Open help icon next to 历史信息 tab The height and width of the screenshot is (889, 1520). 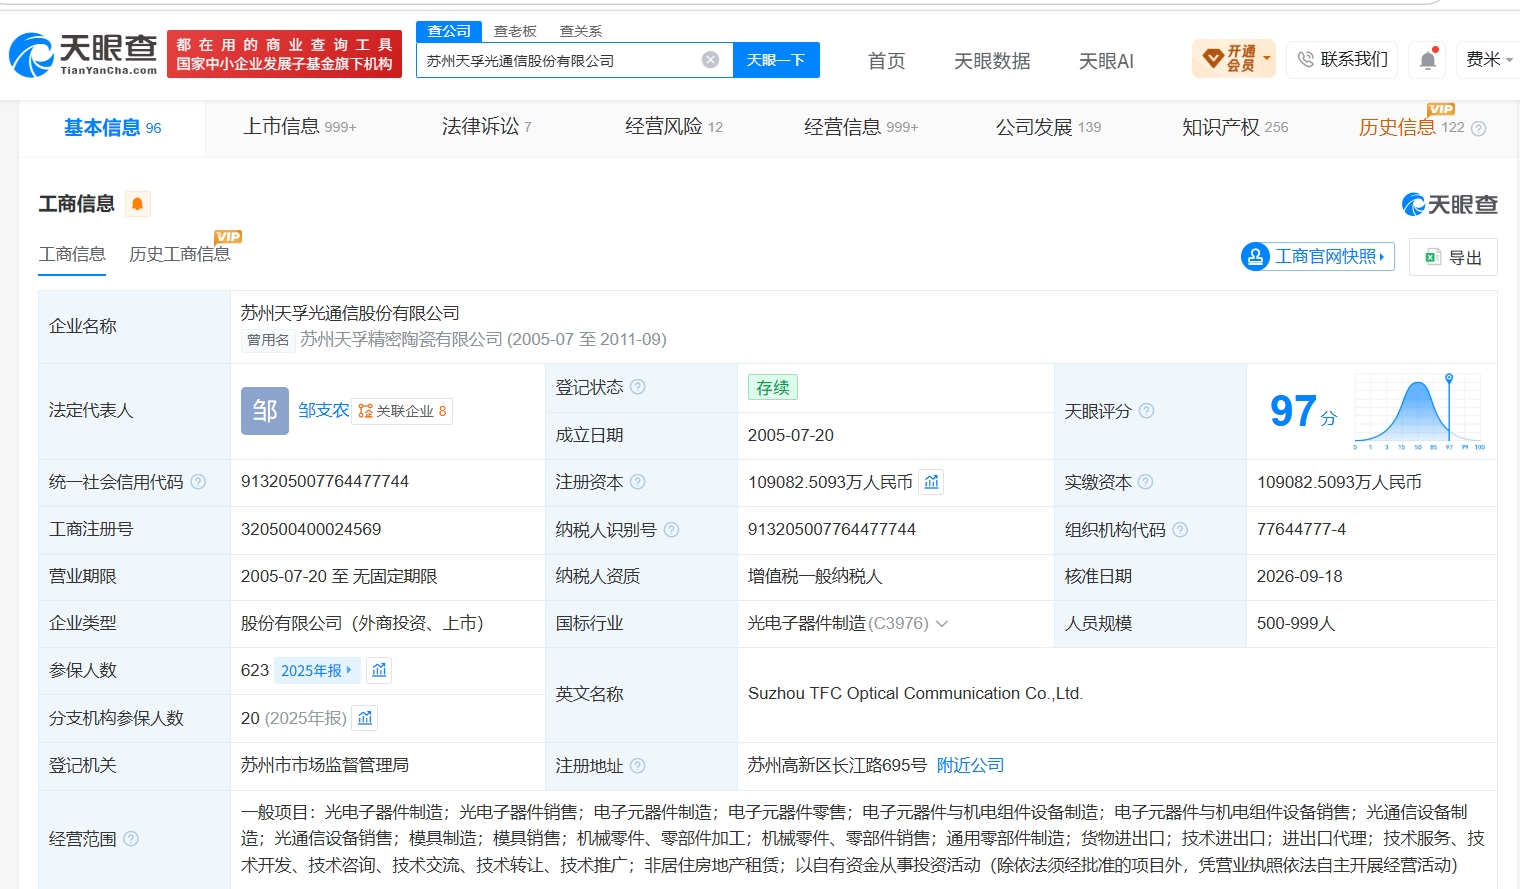coord(1479,128)
